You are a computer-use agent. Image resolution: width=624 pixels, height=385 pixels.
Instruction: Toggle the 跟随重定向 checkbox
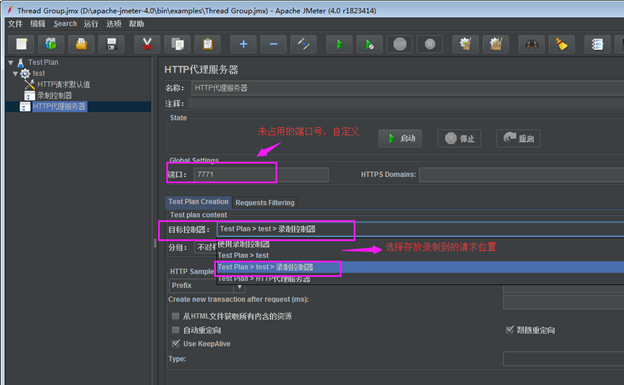[x=509, y=330]
